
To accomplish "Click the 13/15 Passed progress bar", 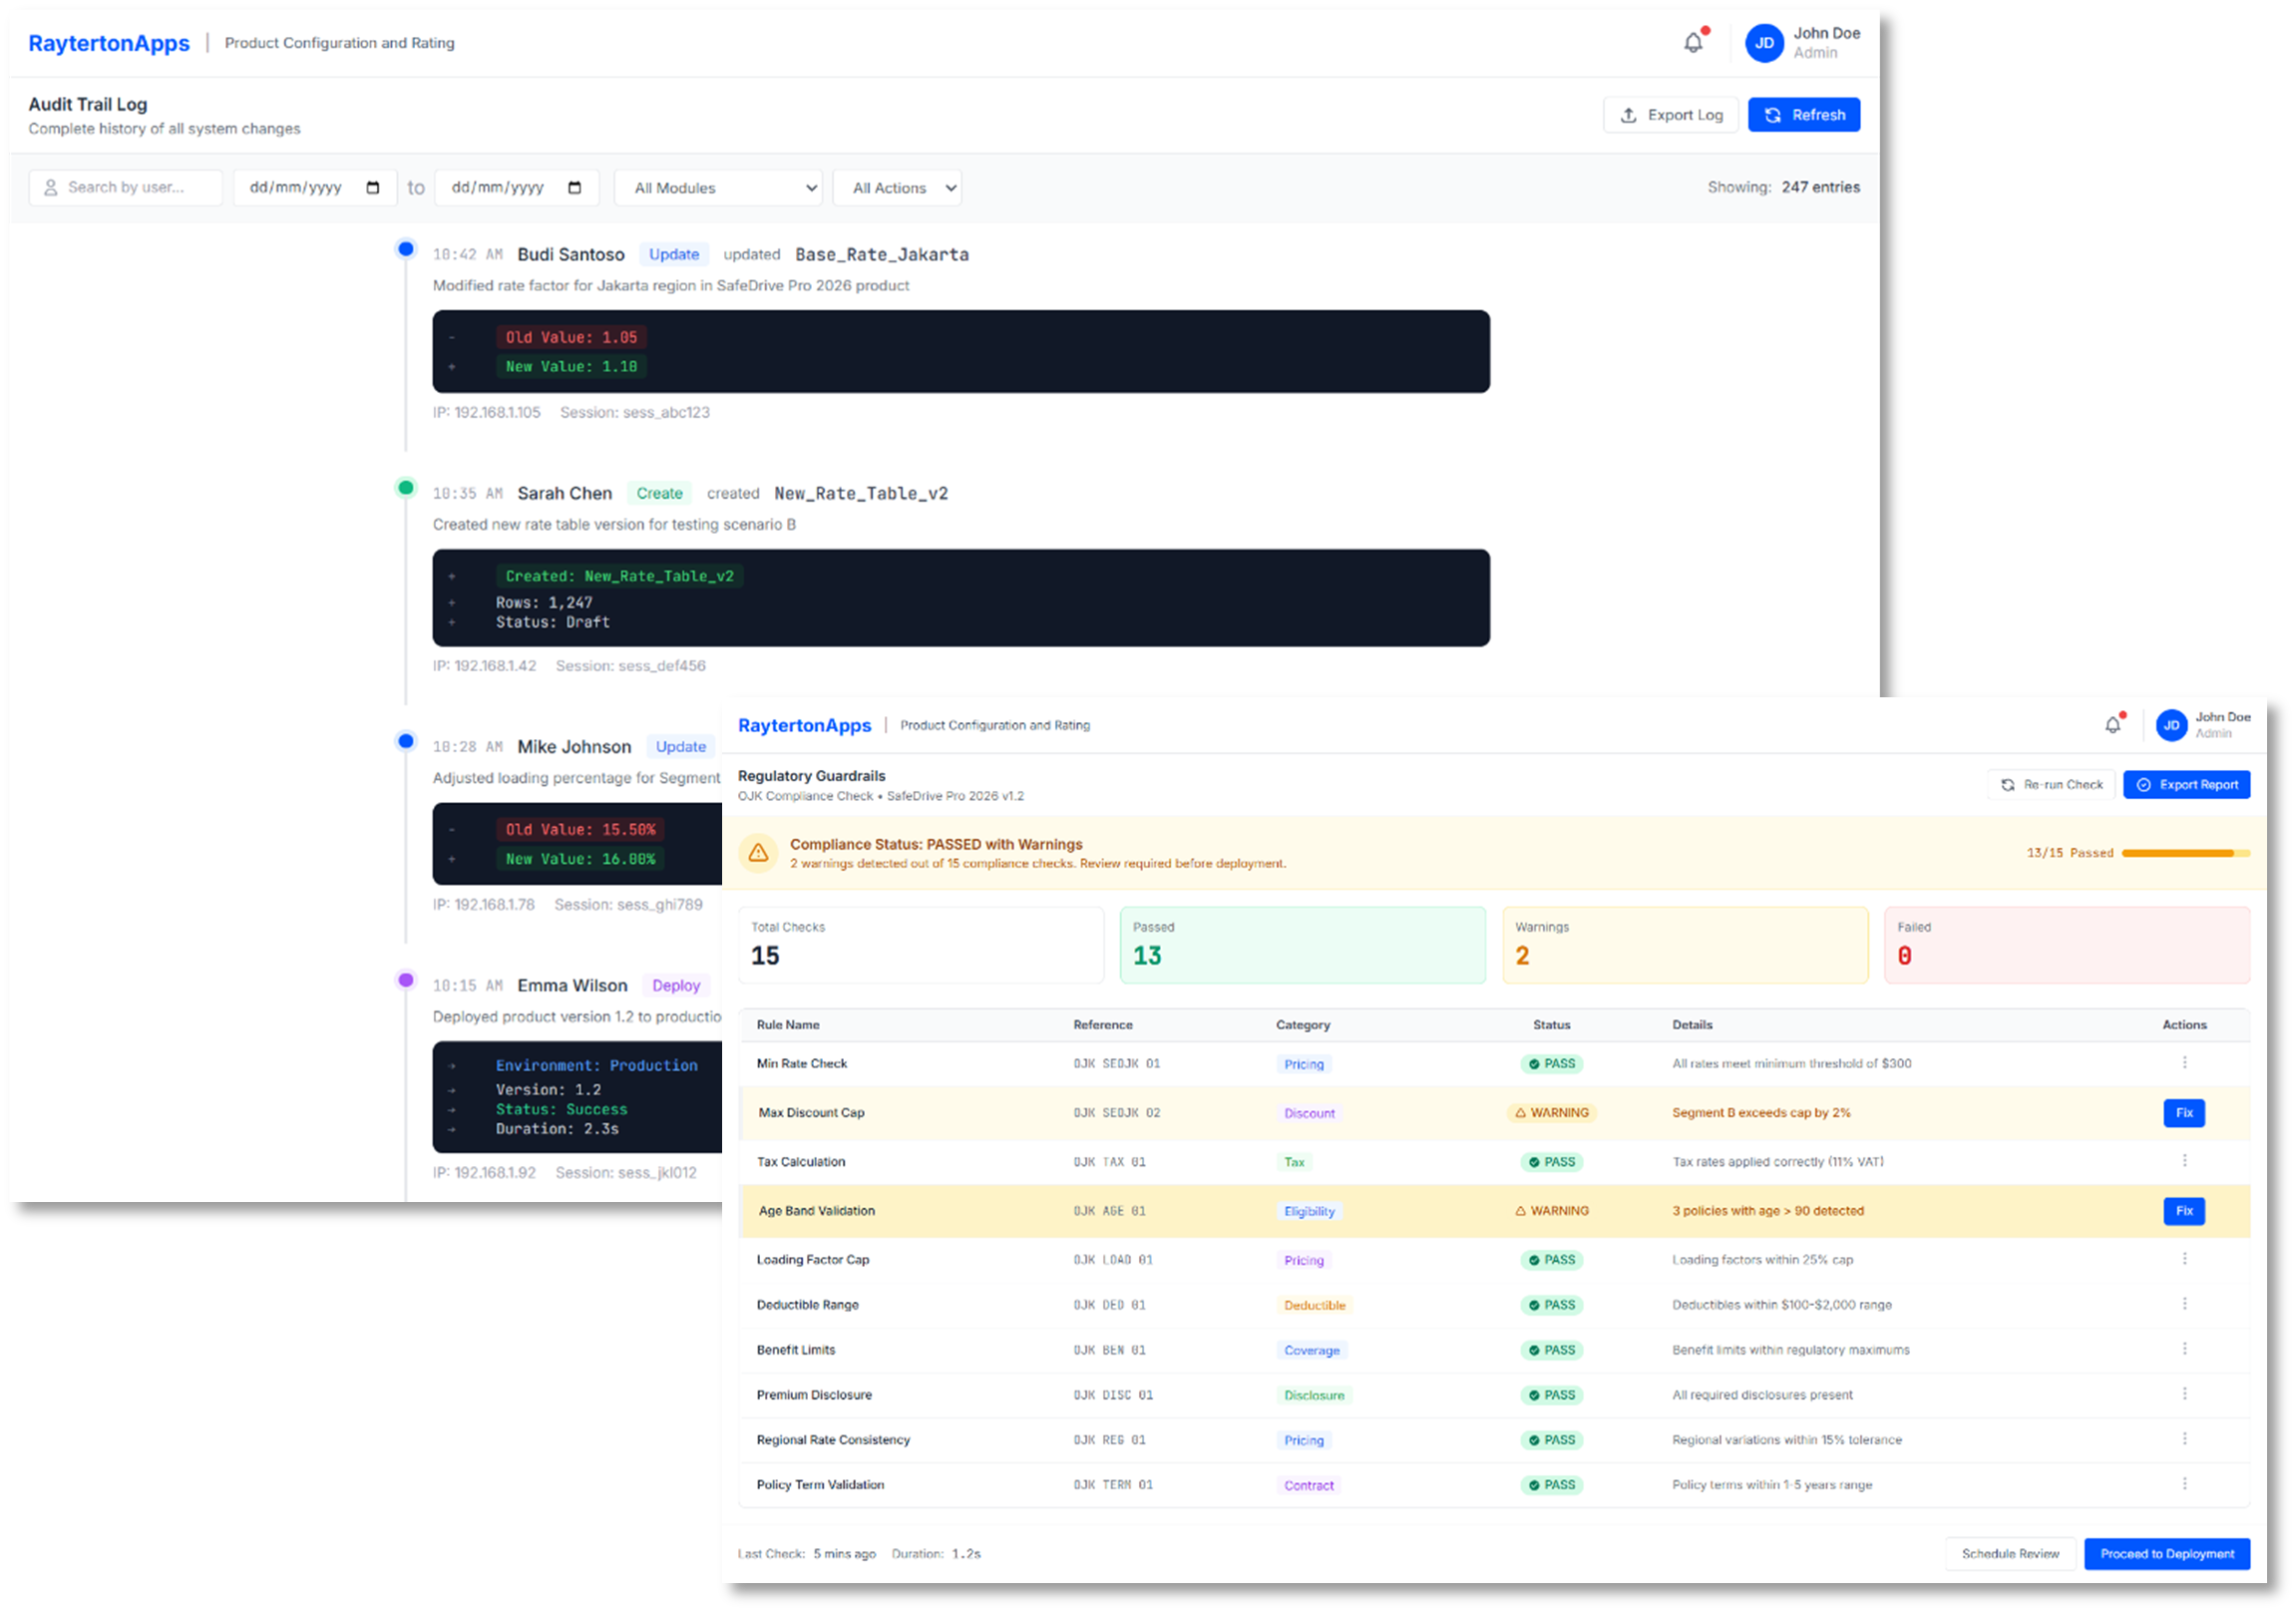I will [2187, 853].
